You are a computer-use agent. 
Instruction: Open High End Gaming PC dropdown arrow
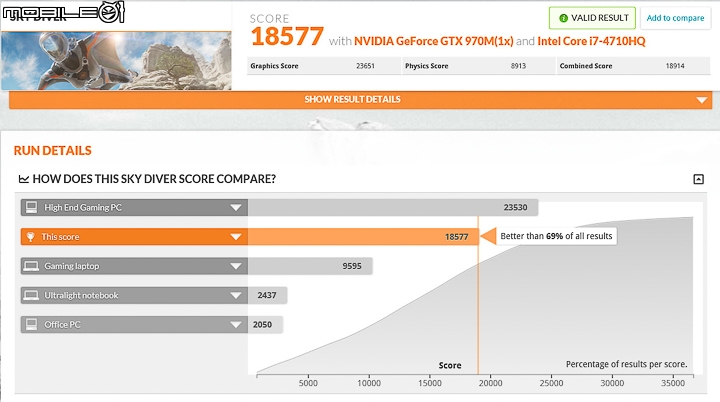(236, 208)
